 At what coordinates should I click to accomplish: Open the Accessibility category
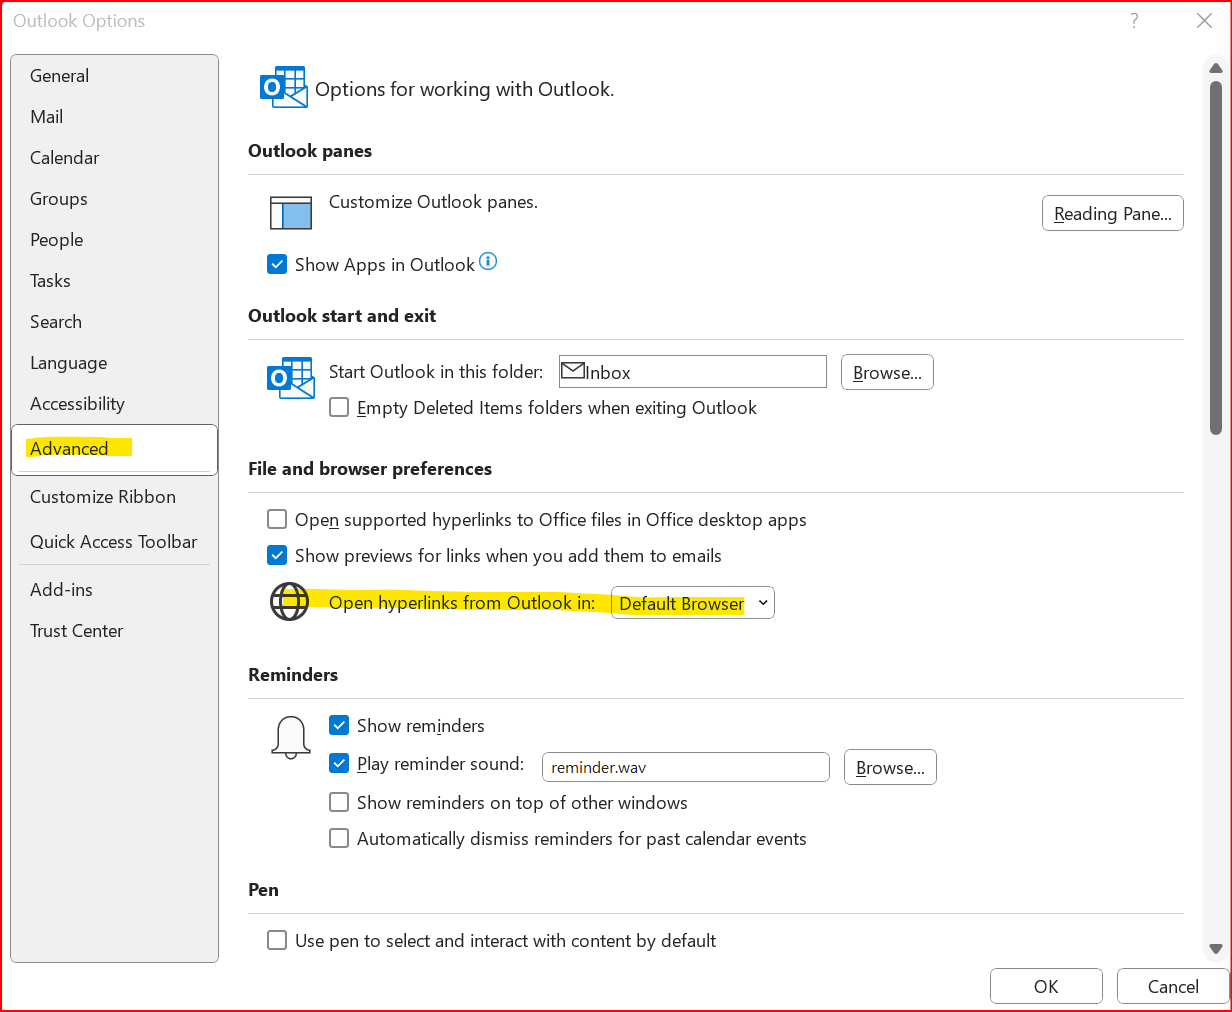coord(114,404)
